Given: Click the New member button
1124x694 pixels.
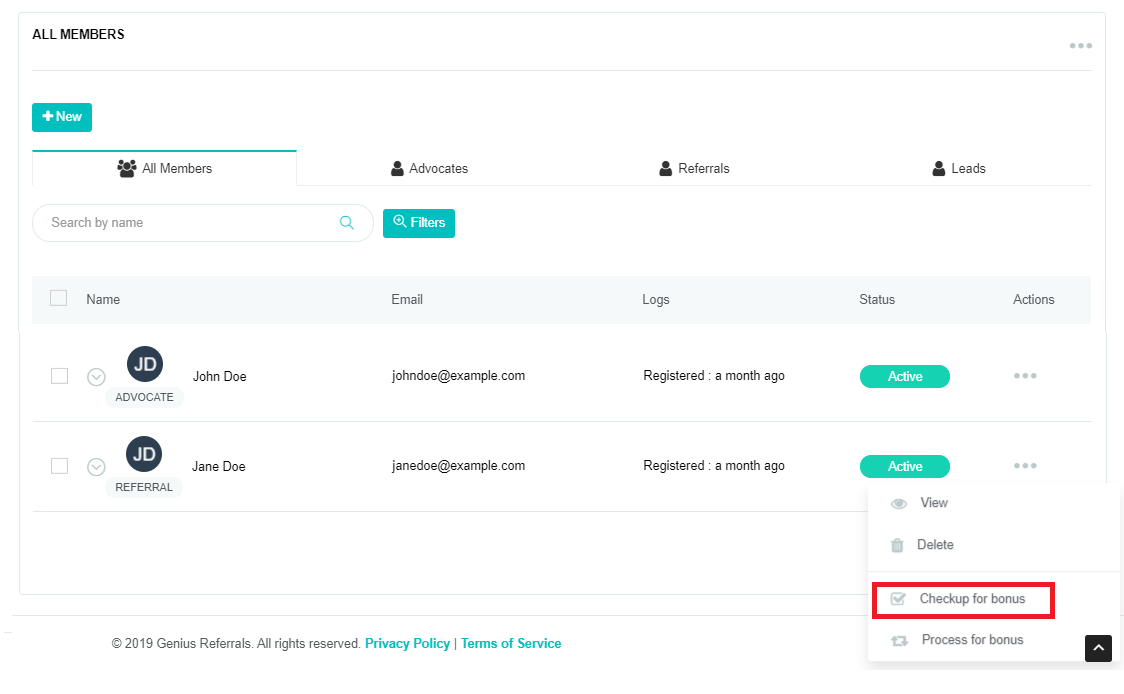Looking at the screenshot, I should click(61, 117).
